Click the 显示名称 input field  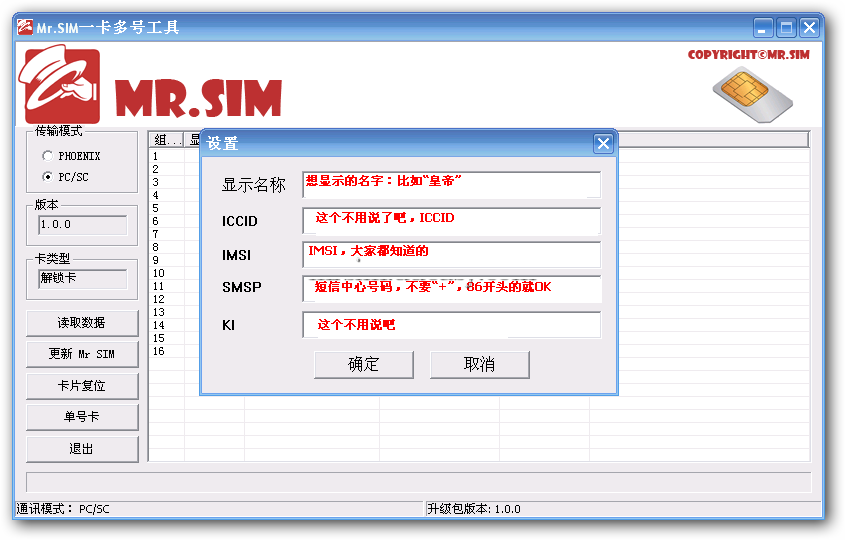point(452,185)
